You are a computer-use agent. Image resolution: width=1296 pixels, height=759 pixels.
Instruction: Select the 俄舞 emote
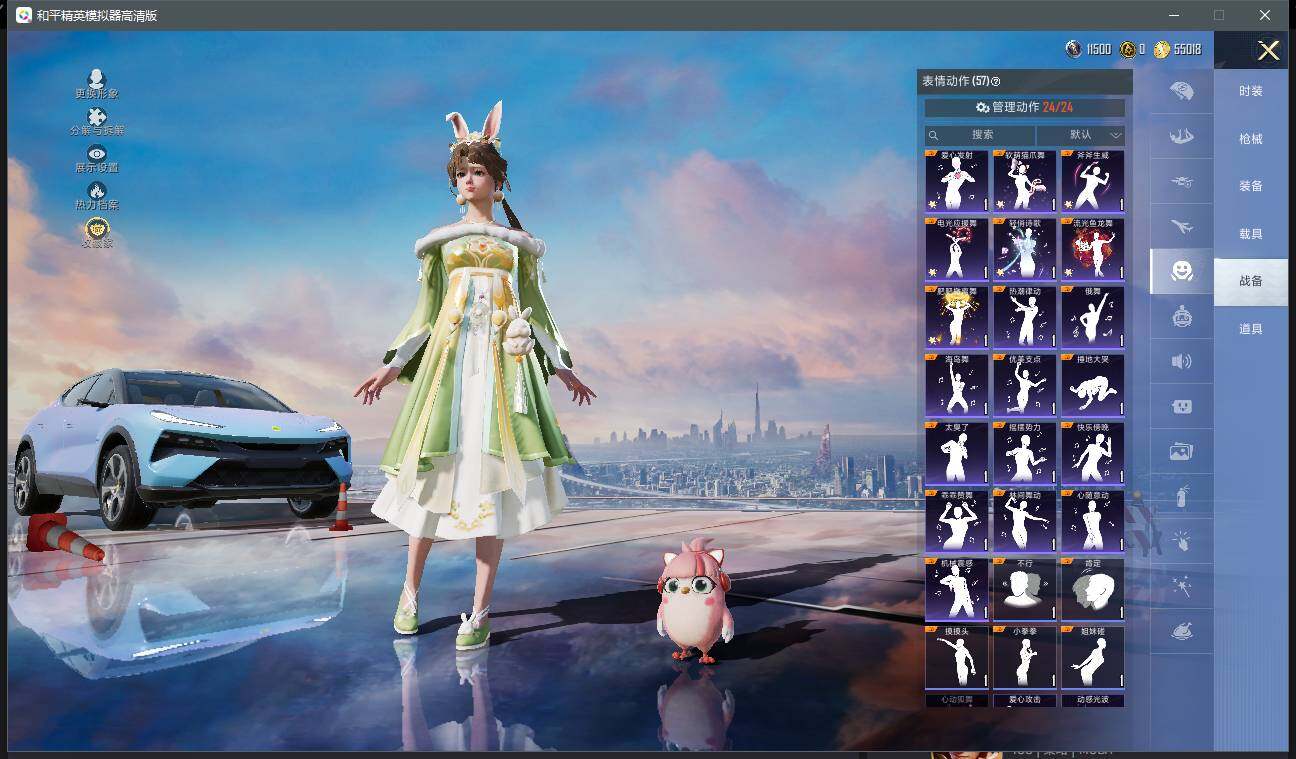tap(1093, 317)
